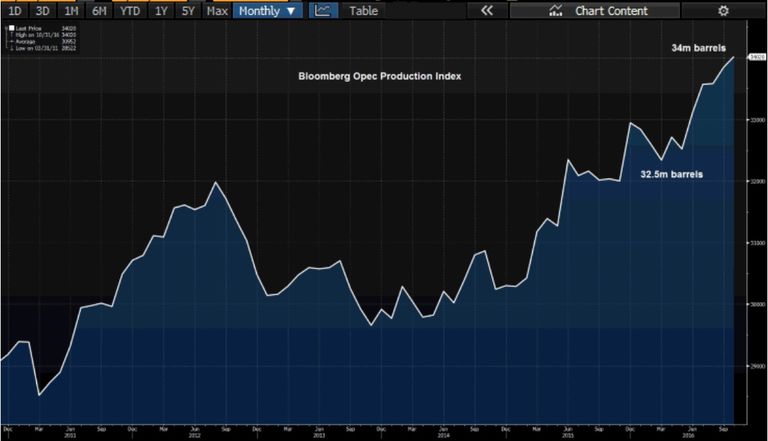
Task: Click the last price tag on right axis
Action: click(x=757, y=57)
